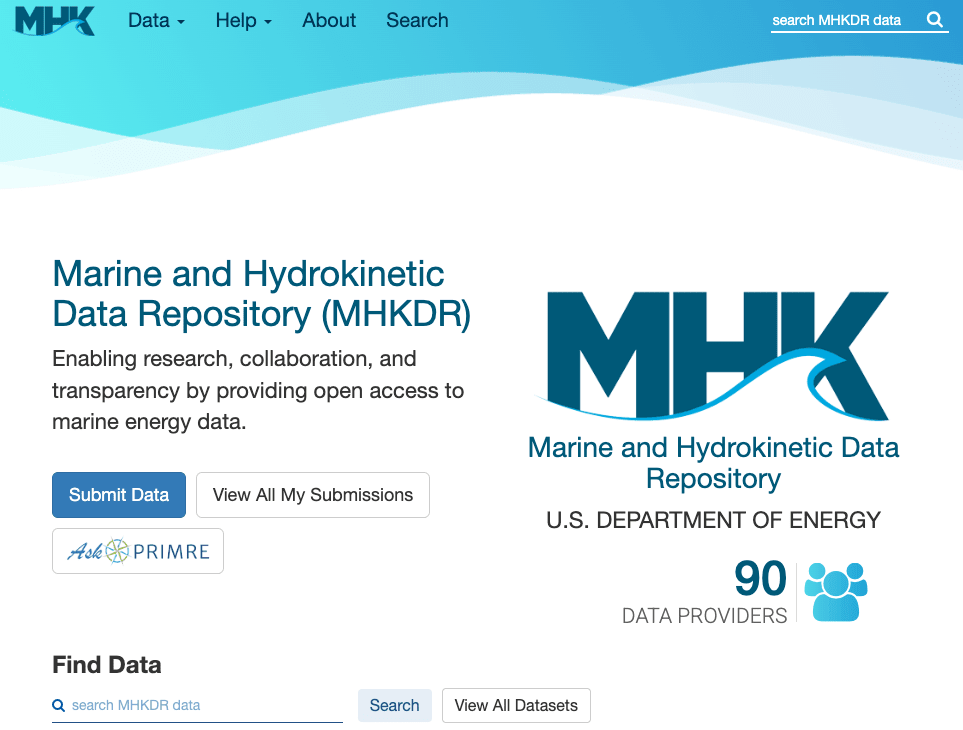Click the Search button under Find Data
963x730 pixels.
click(x=394, y=705)
